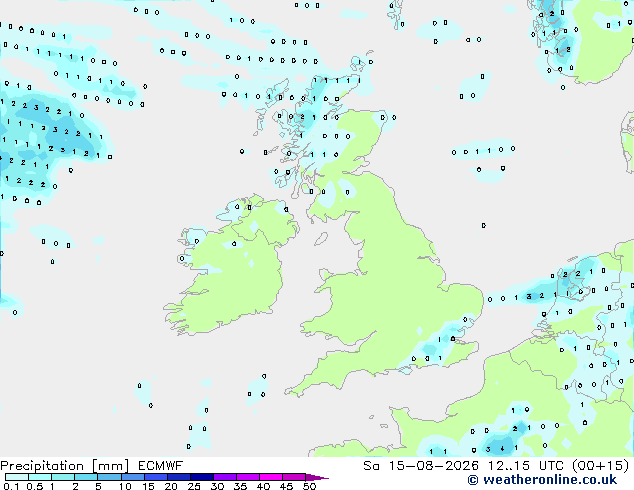Image resolution: width=634 pixels, height=490 pixels.
Task: Click the '25' legend value
Action: click(x=194, y=486)
